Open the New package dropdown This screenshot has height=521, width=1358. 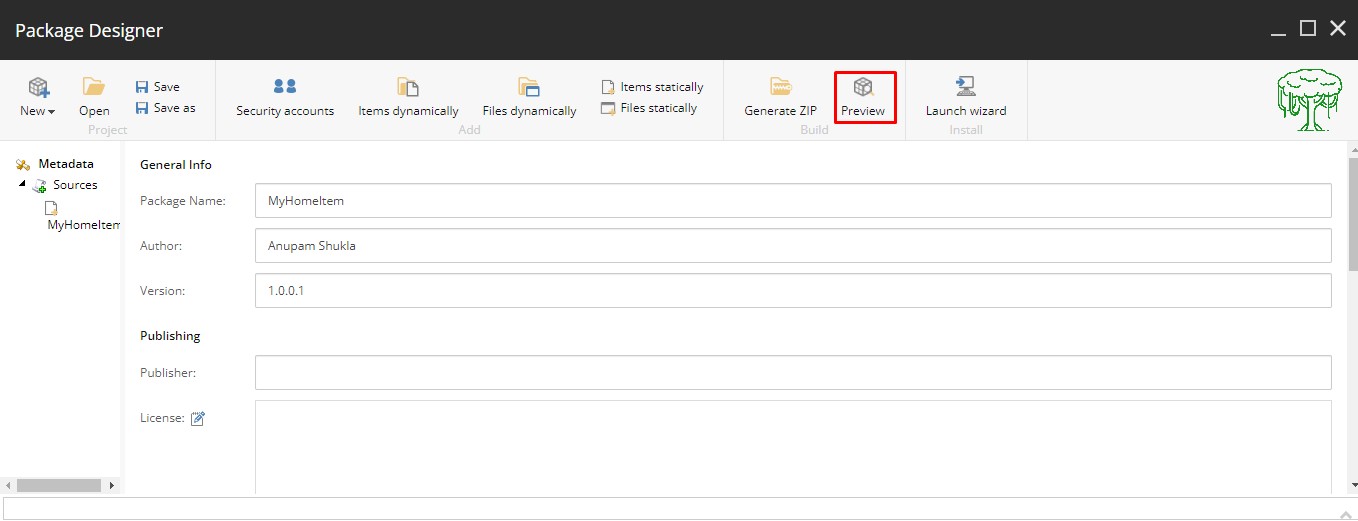click(x=38, y=97)
